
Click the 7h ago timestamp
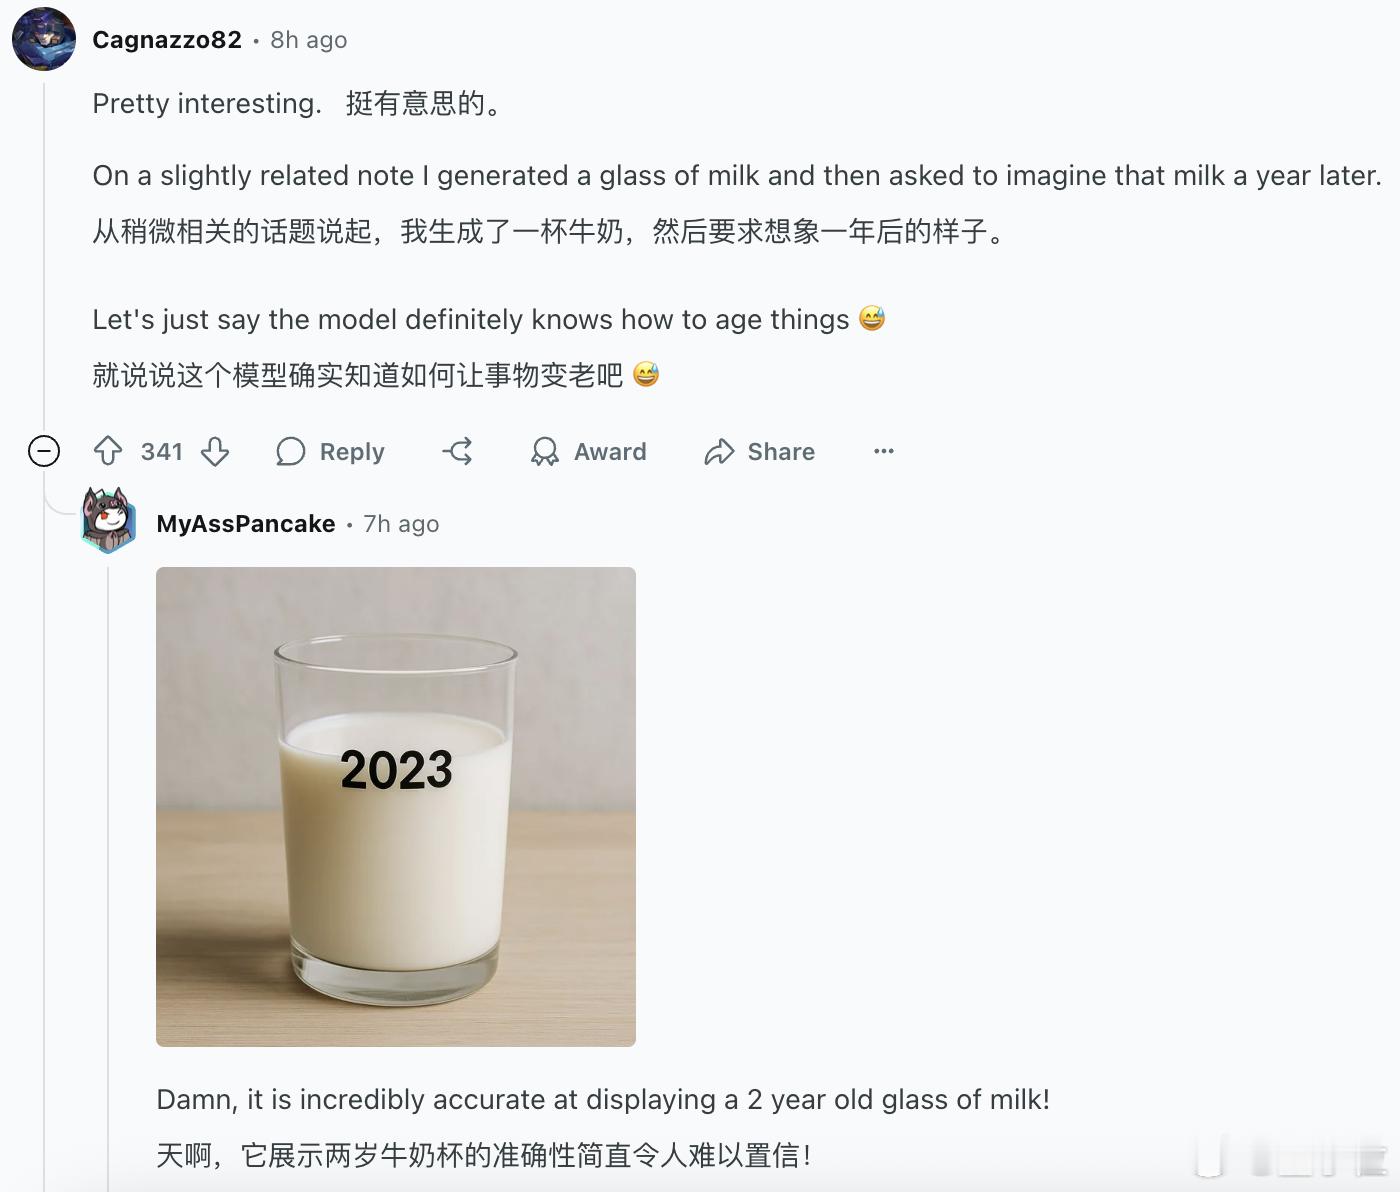(x=401, y=524)
